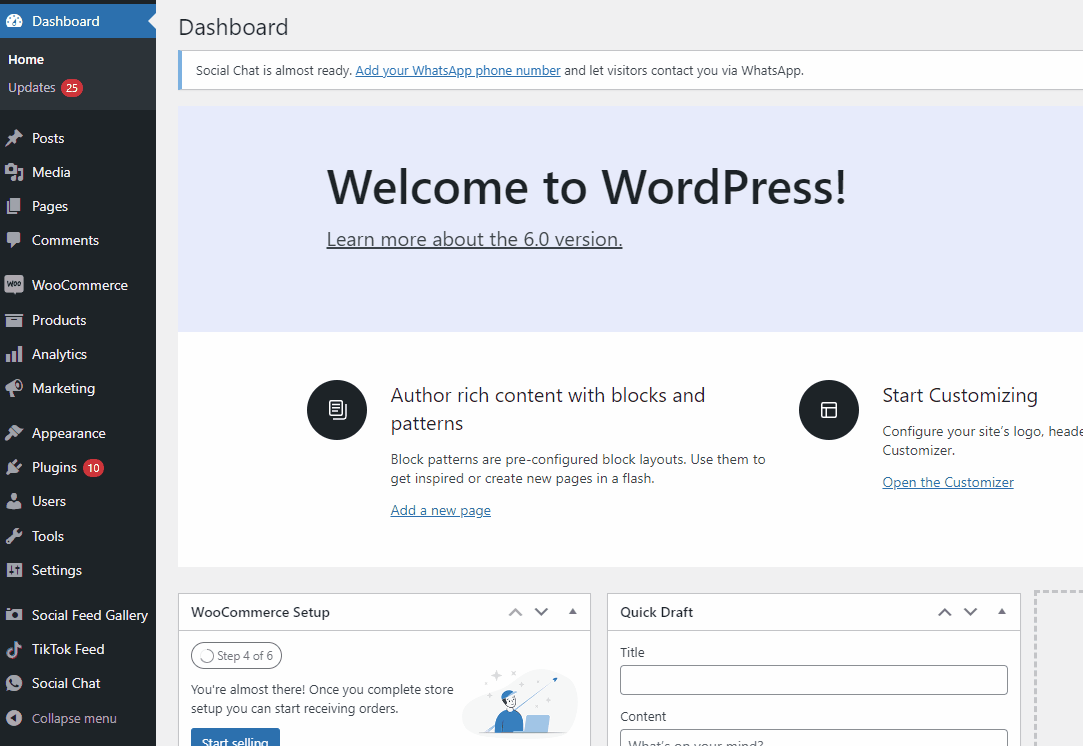Open the Updates submenu item

[x=32, y=88]
